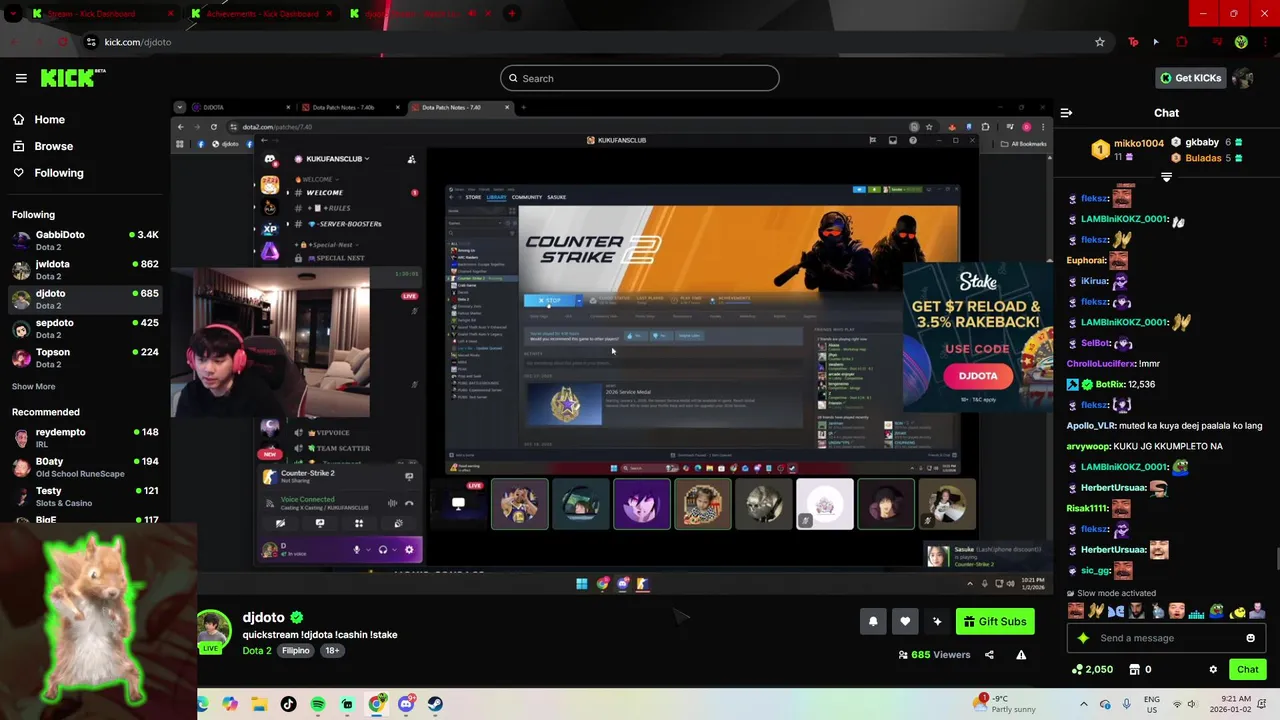Open the profile avatar menu
Viewport: 1280px width, 720px height.
[x=1243, y=78]
